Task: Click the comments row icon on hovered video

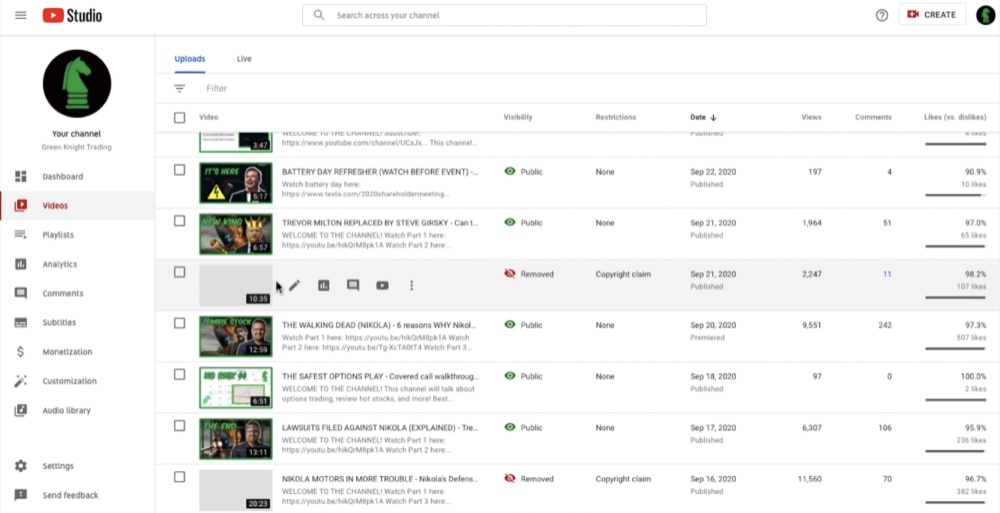Action: (353, 286)
